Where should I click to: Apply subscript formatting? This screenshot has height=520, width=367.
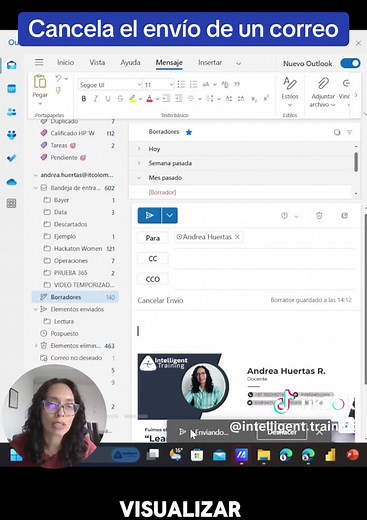(x=254, y=99)
